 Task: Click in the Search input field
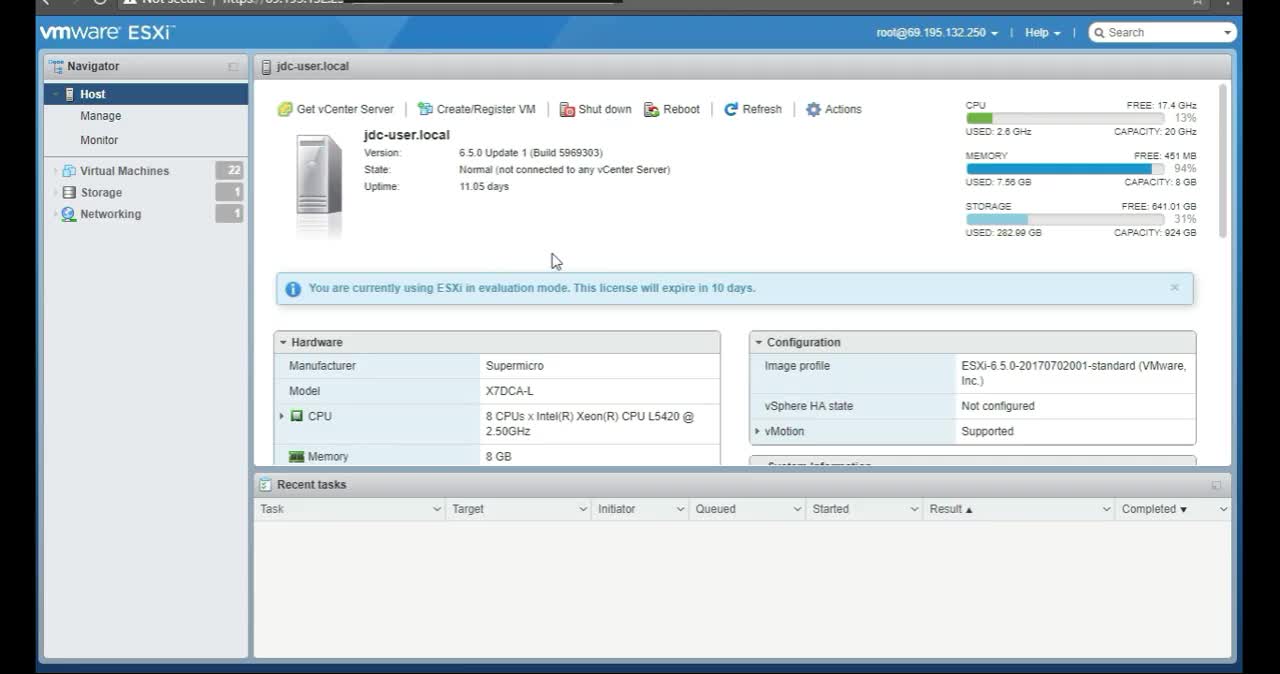(1162, 33)
